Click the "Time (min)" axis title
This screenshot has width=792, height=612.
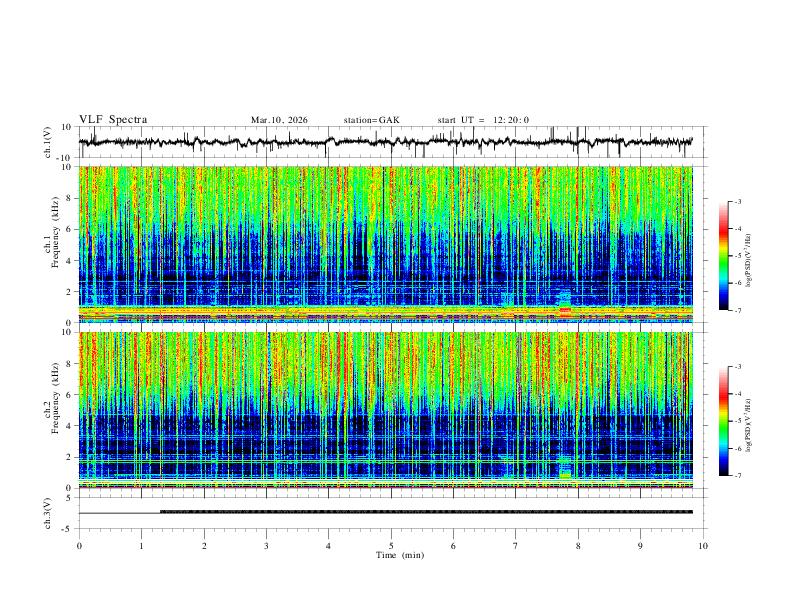(400, 555)
